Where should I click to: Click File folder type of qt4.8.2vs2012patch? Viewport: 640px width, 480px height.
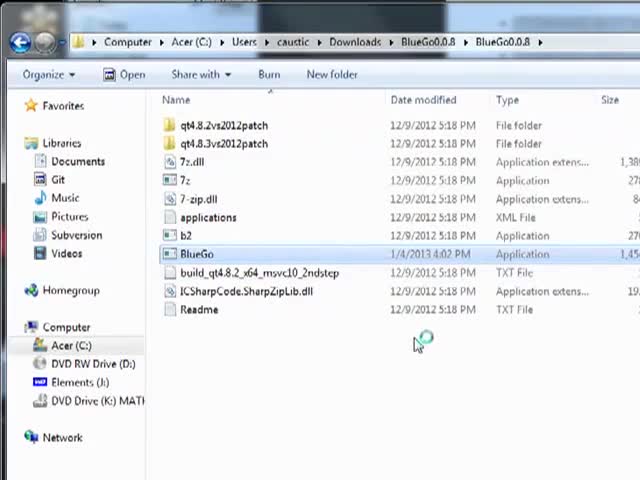(518, 125)
